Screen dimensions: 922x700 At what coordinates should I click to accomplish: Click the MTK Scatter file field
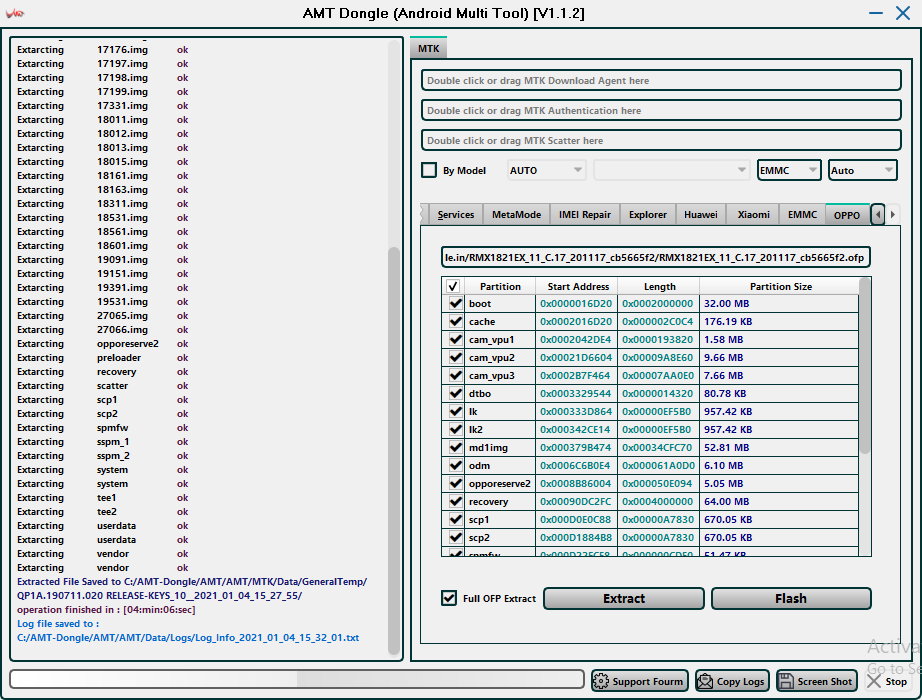click(661, 141)
